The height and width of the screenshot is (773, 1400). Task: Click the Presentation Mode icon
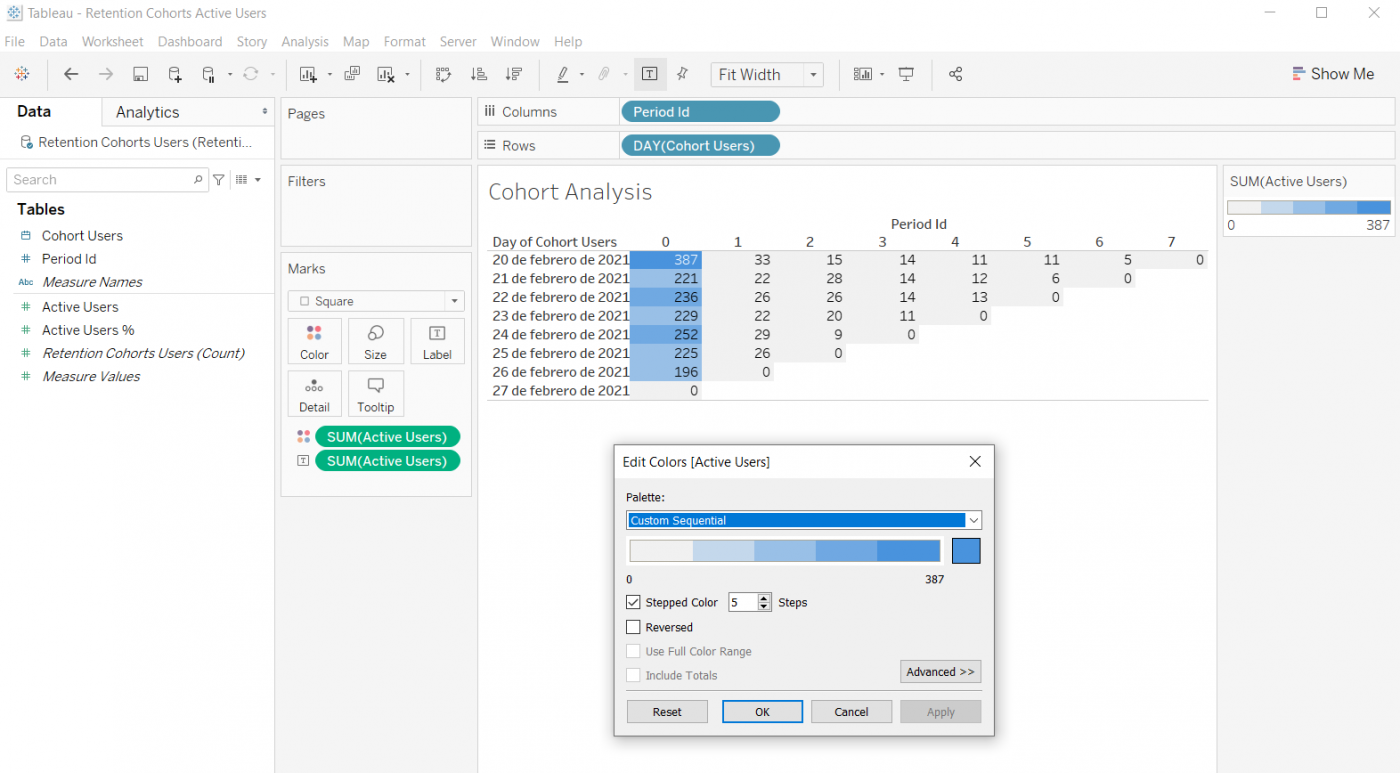click(x=906, y=74)
